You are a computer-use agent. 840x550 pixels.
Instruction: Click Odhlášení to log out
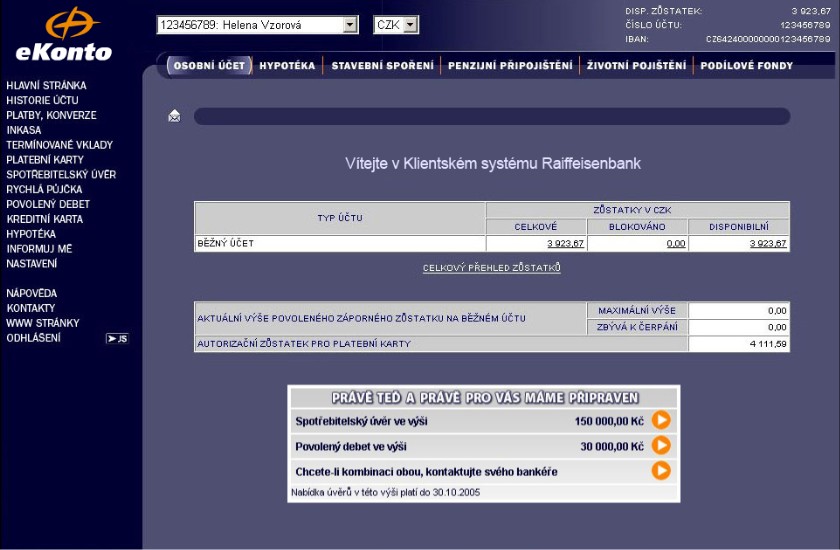coord(33,338)
